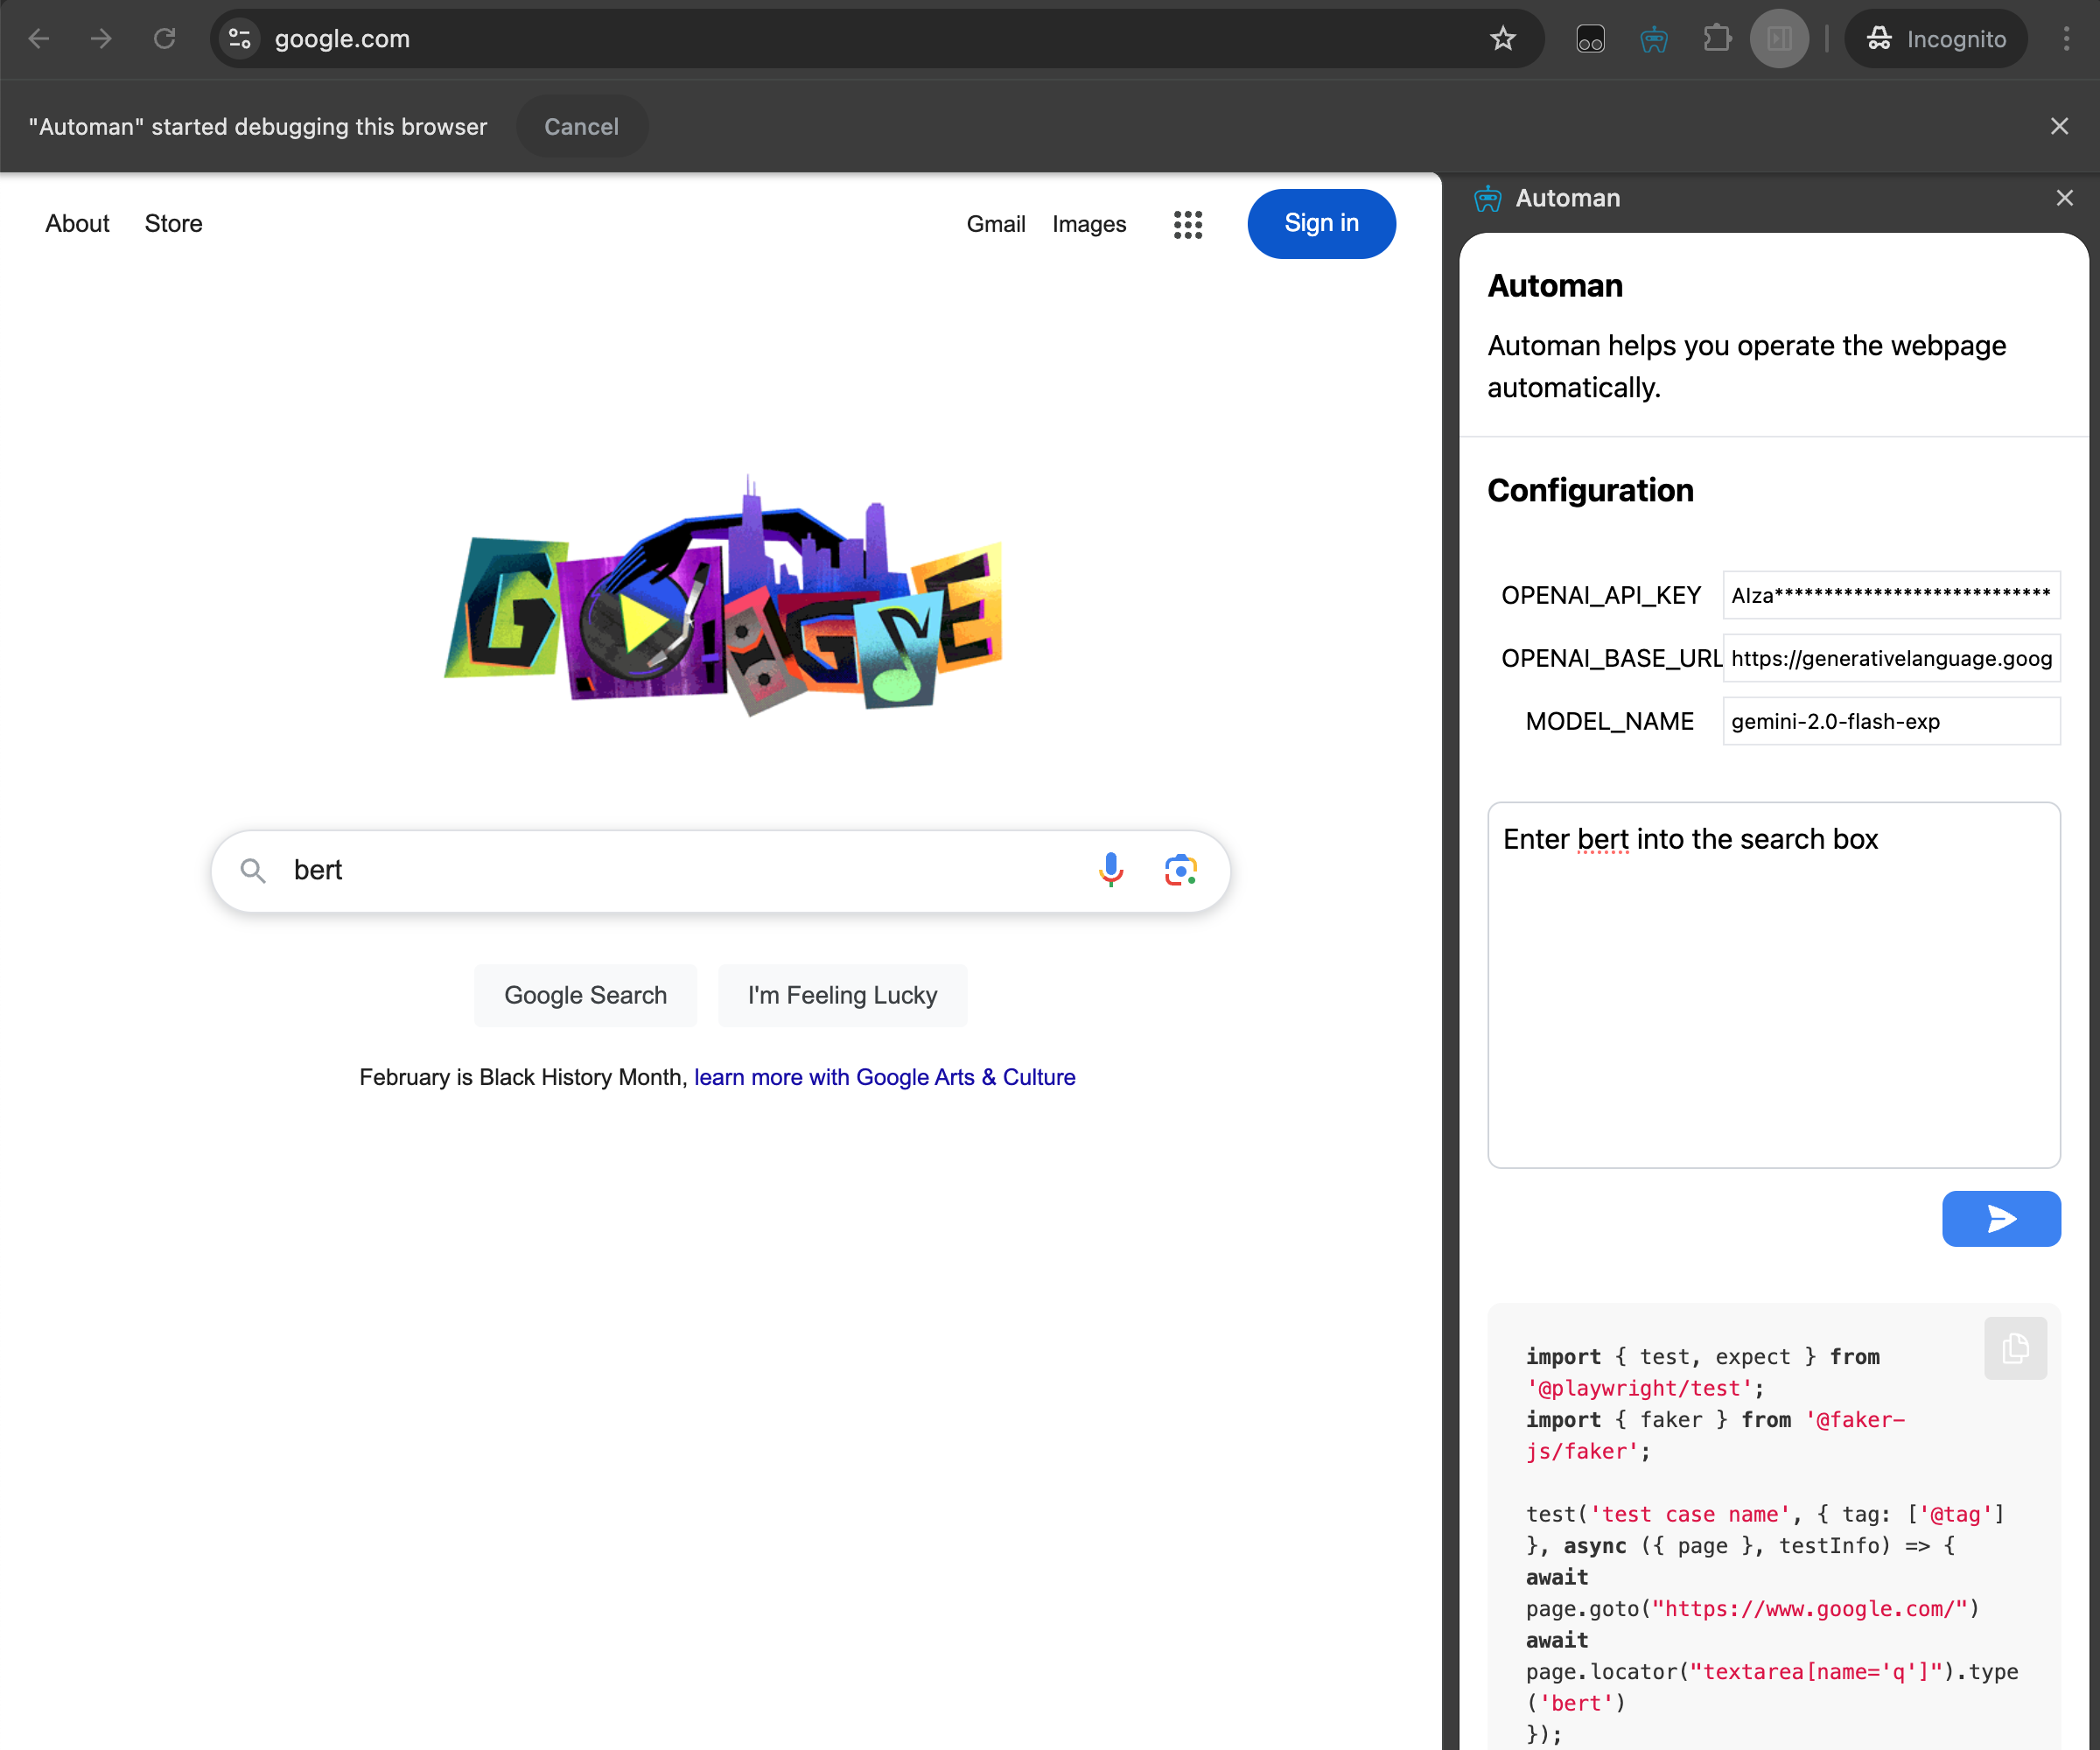Click the Configuration heading
Viewport: 2100px width, 1750px height.
point(1590,490)
